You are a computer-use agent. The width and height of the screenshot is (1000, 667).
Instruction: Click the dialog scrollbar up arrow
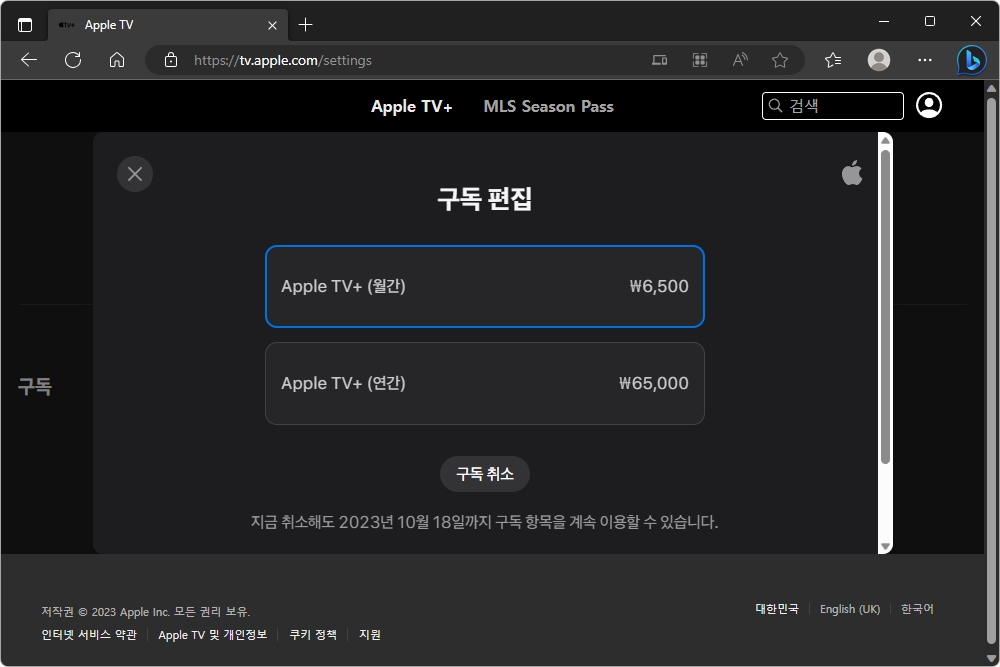click(885, 140)
